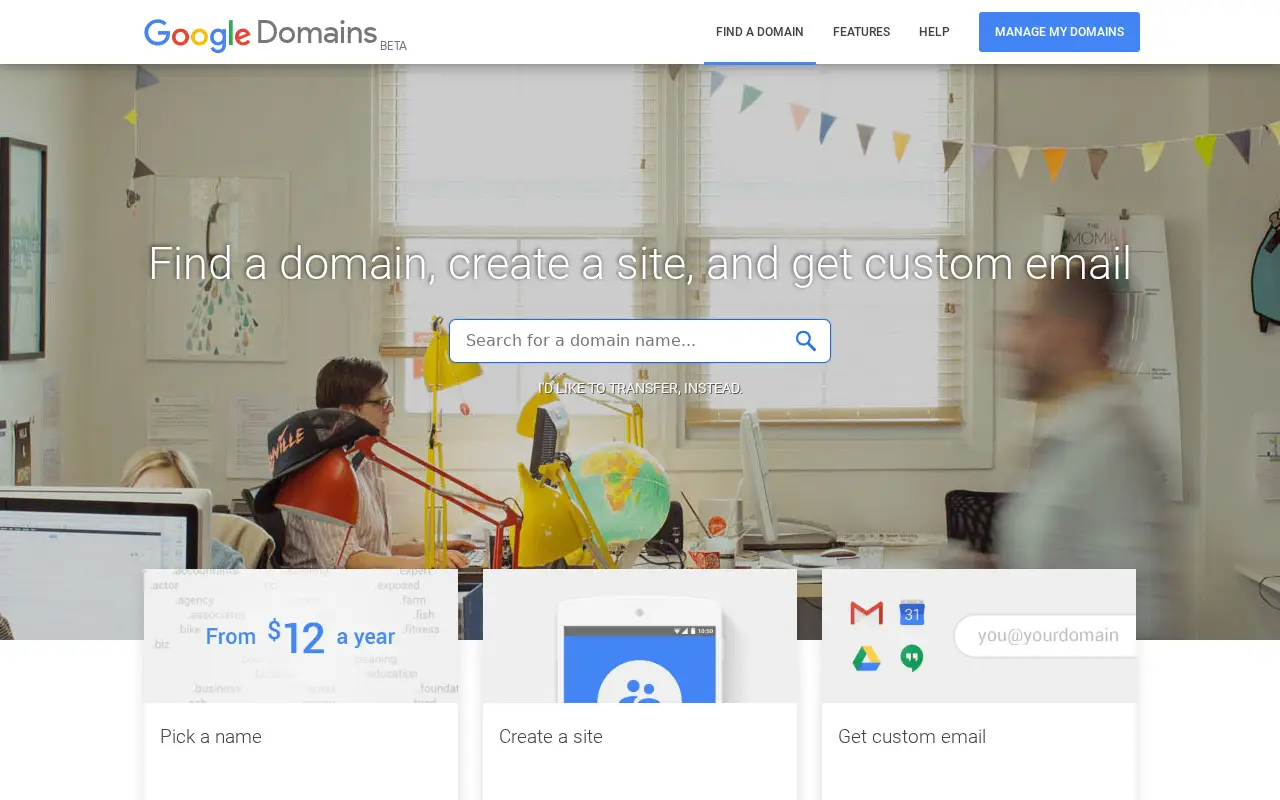Image resolution: width=1280 pixels, height=800 pixels.
Task: Click the Google Domains logo
Action: pyautogui.click(x=261, y=34)
